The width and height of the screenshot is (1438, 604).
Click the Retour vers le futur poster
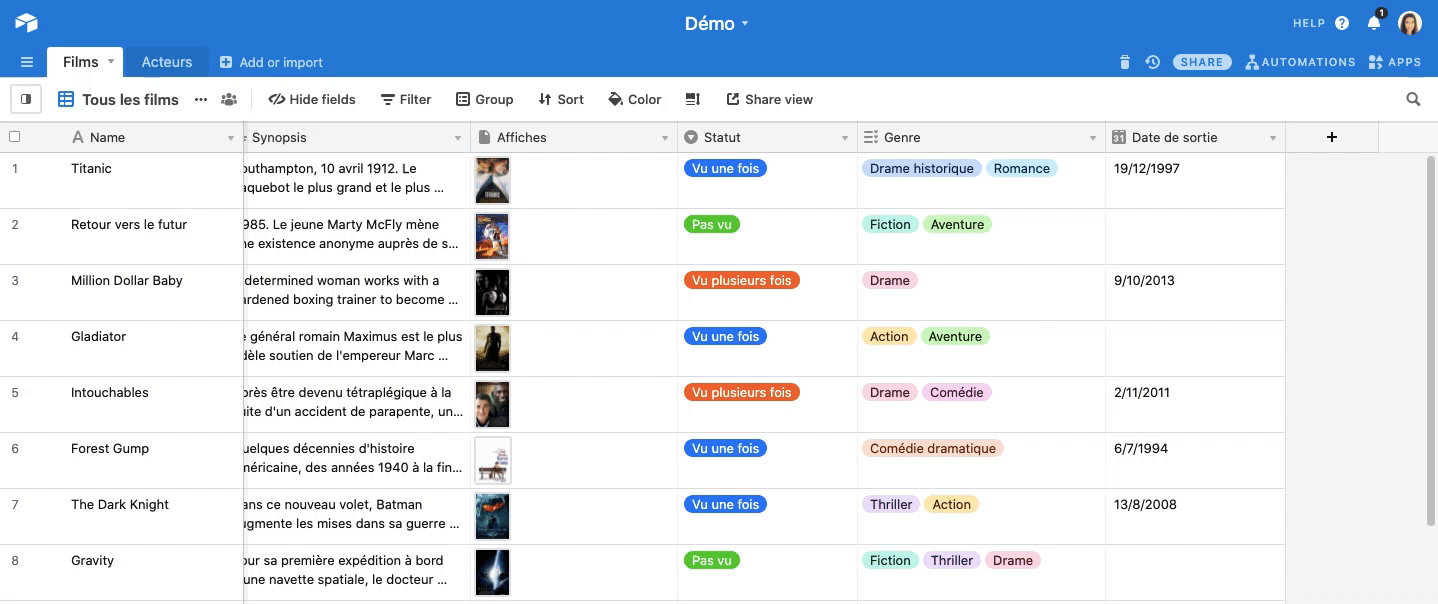point(493,237)
